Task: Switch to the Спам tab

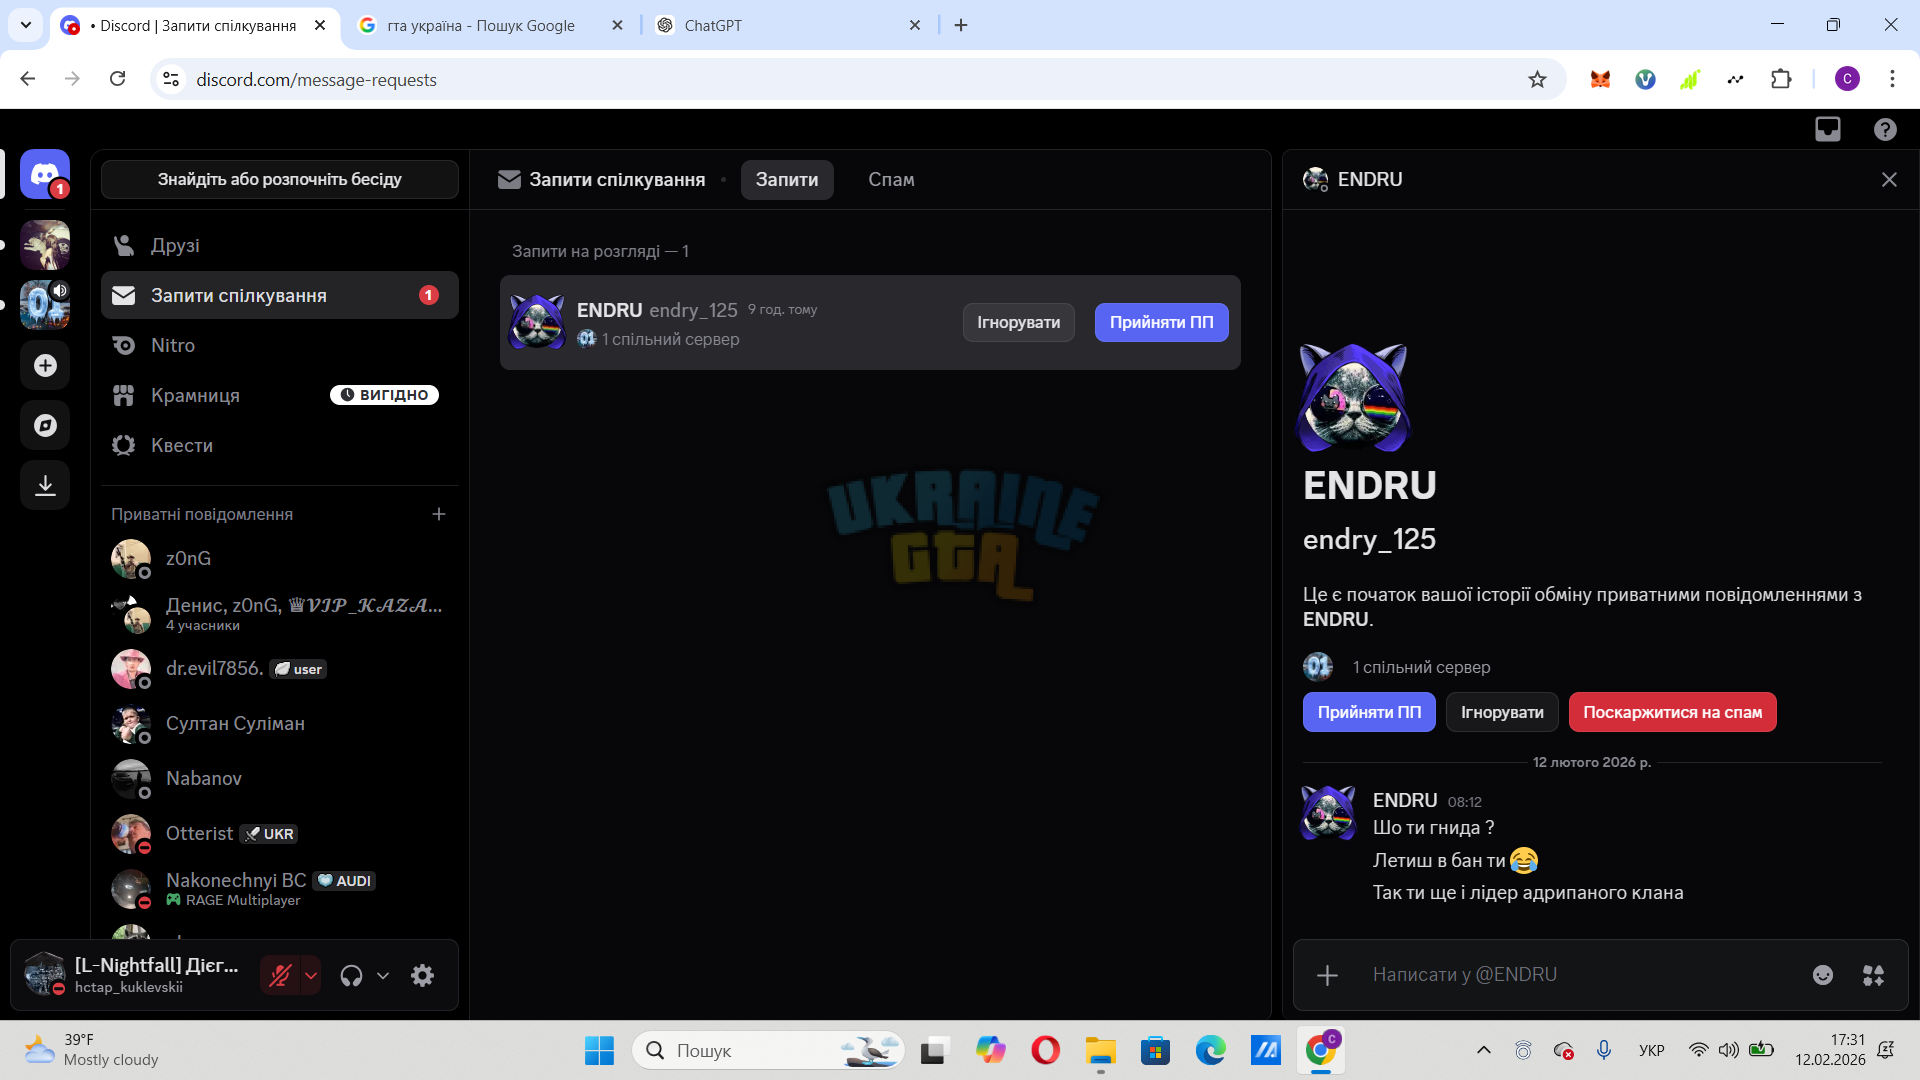Action: click(891, 180)
